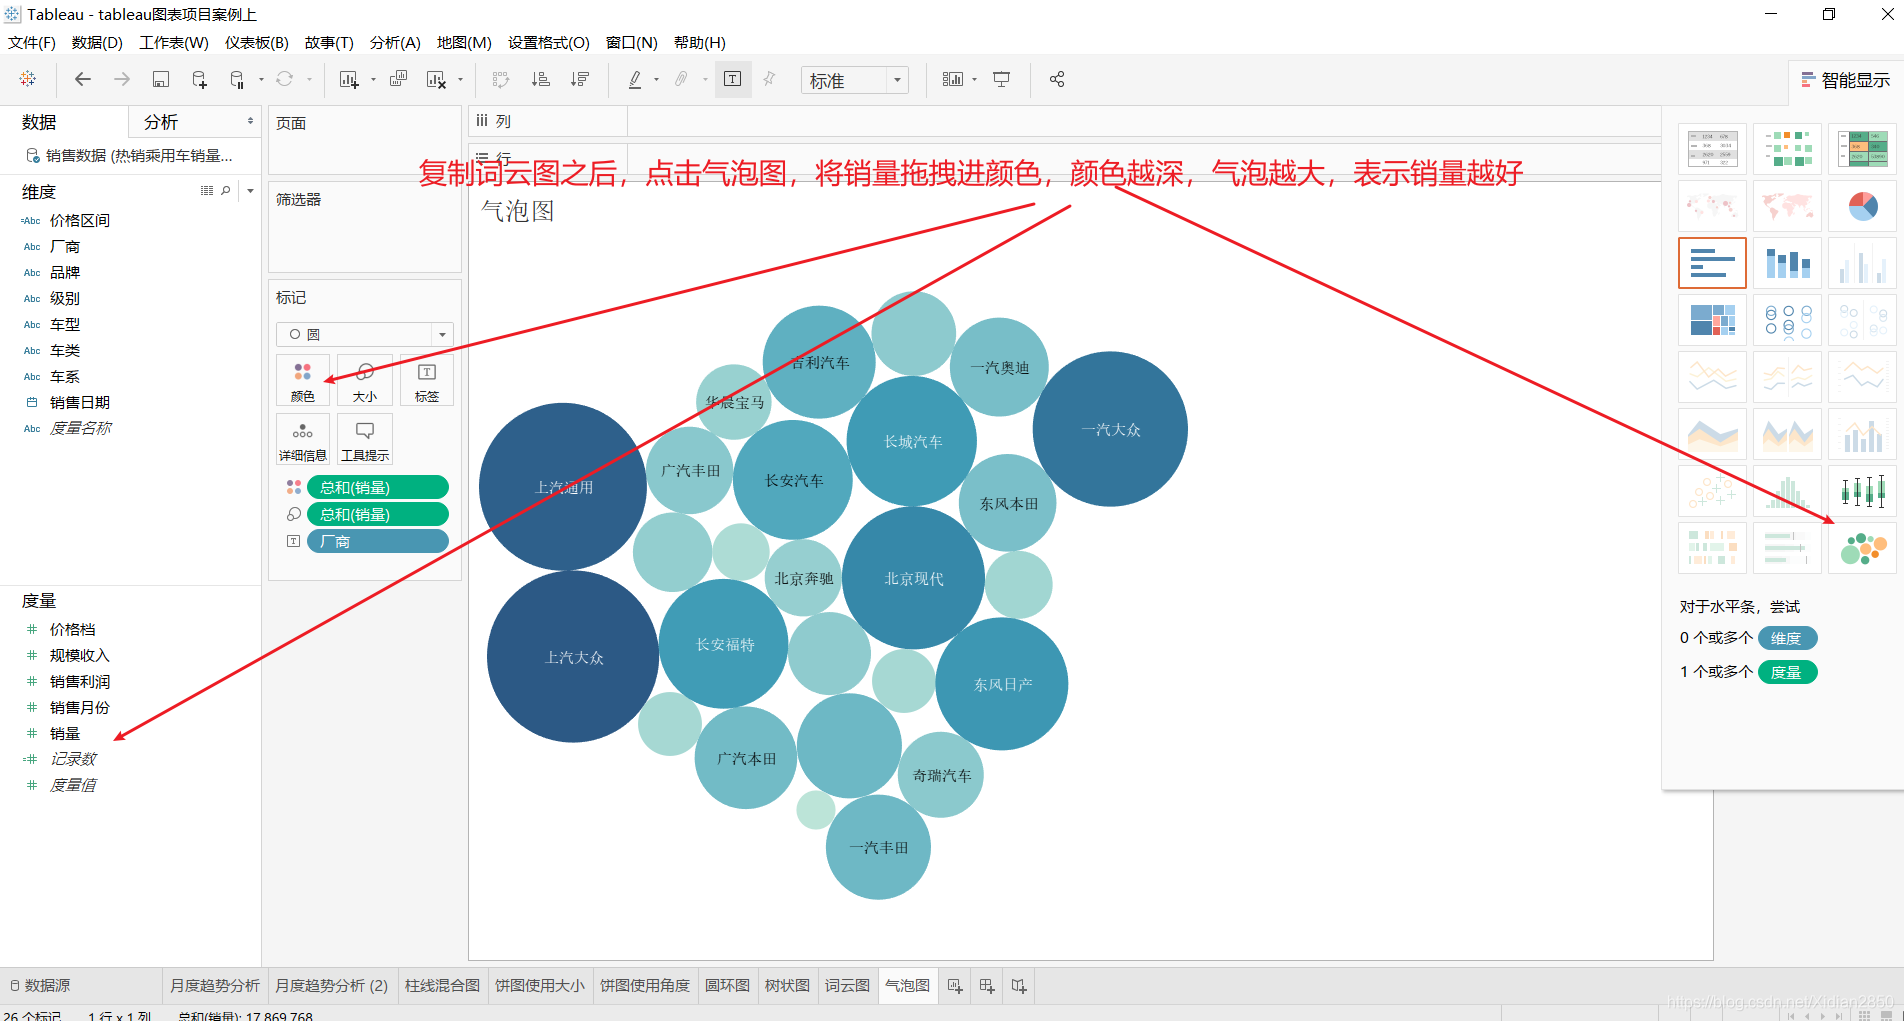Switch to the 分析 pane tab
This screenshot has width=1904, height=1021.
pos(161,122)
